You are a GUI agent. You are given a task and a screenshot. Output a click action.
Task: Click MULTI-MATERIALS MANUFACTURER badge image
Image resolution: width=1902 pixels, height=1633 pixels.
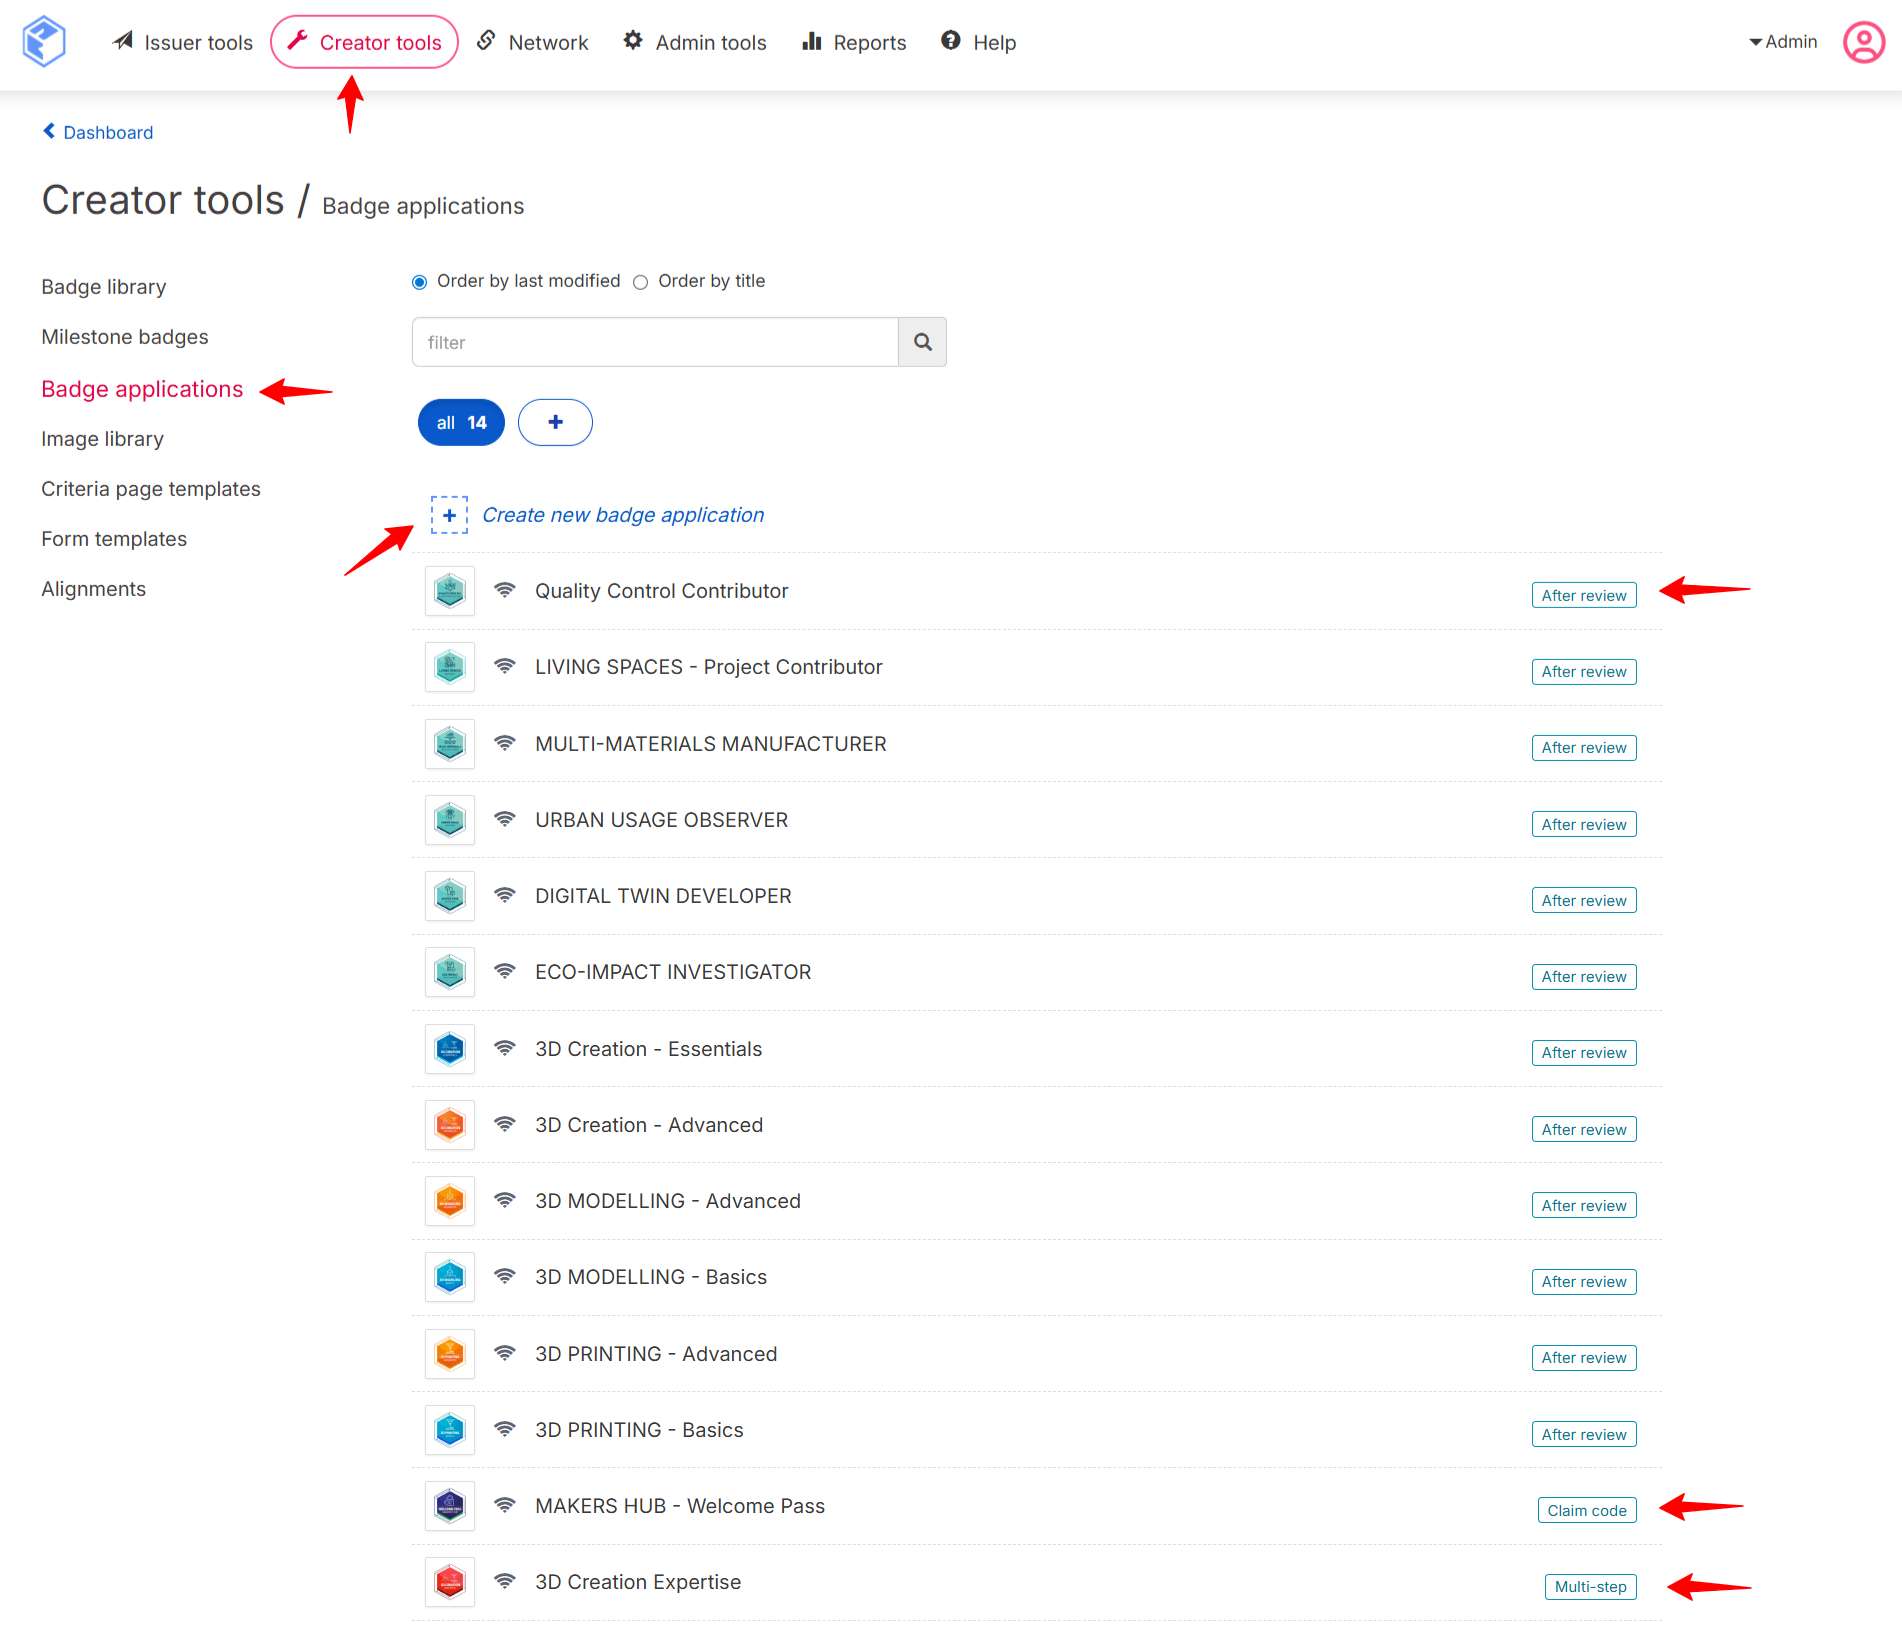click(450, 744)
